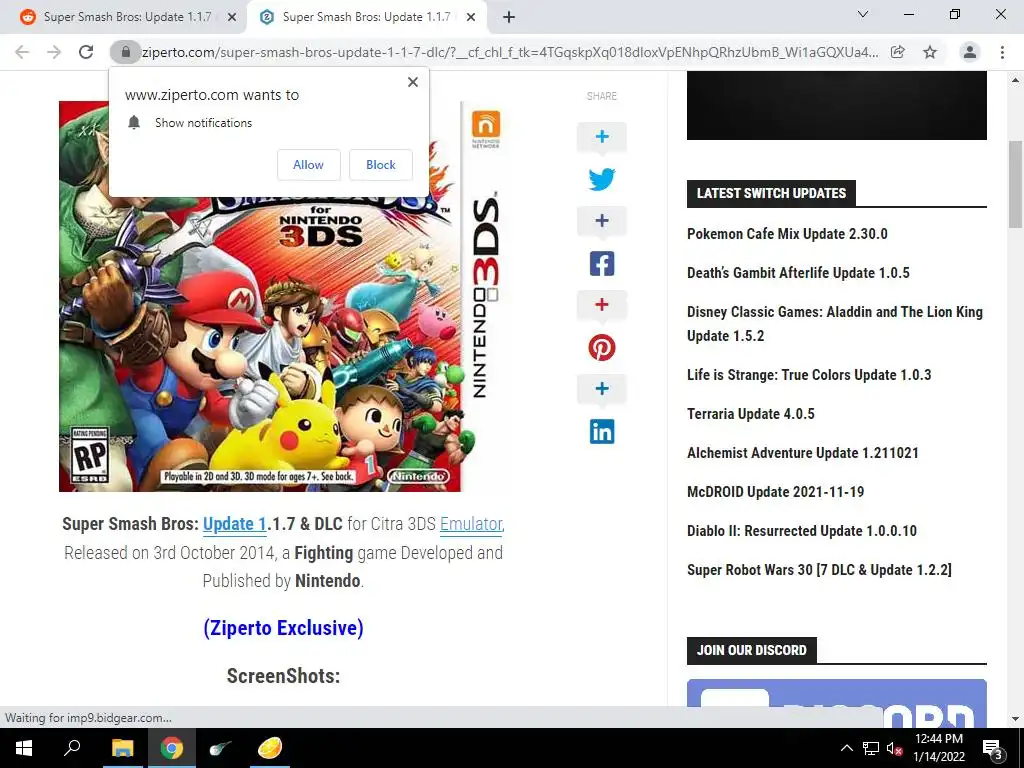The height and width of the screenshot is (768, 1024).
Task: Open the Windows notification center
Action: [993, 748]
